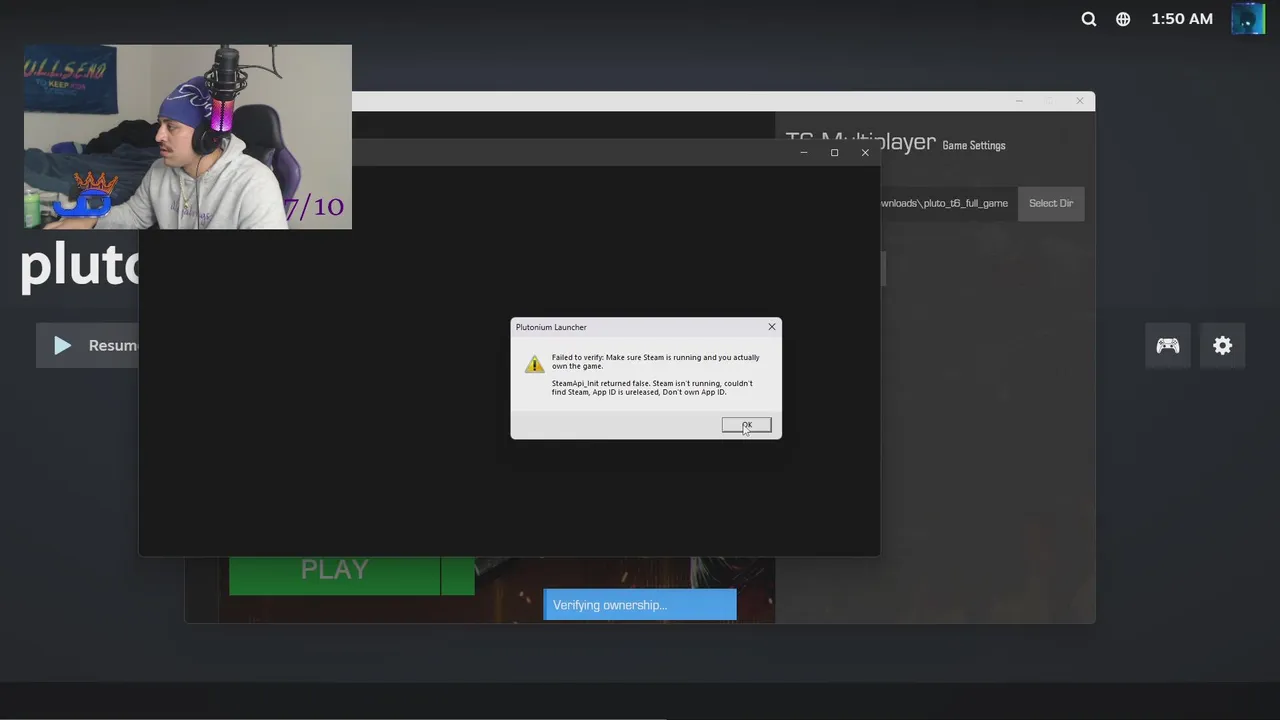Viewport: 1280px width, 720px height.
Task: Minimize the black launcher window
Action: (x=804, y=153)
